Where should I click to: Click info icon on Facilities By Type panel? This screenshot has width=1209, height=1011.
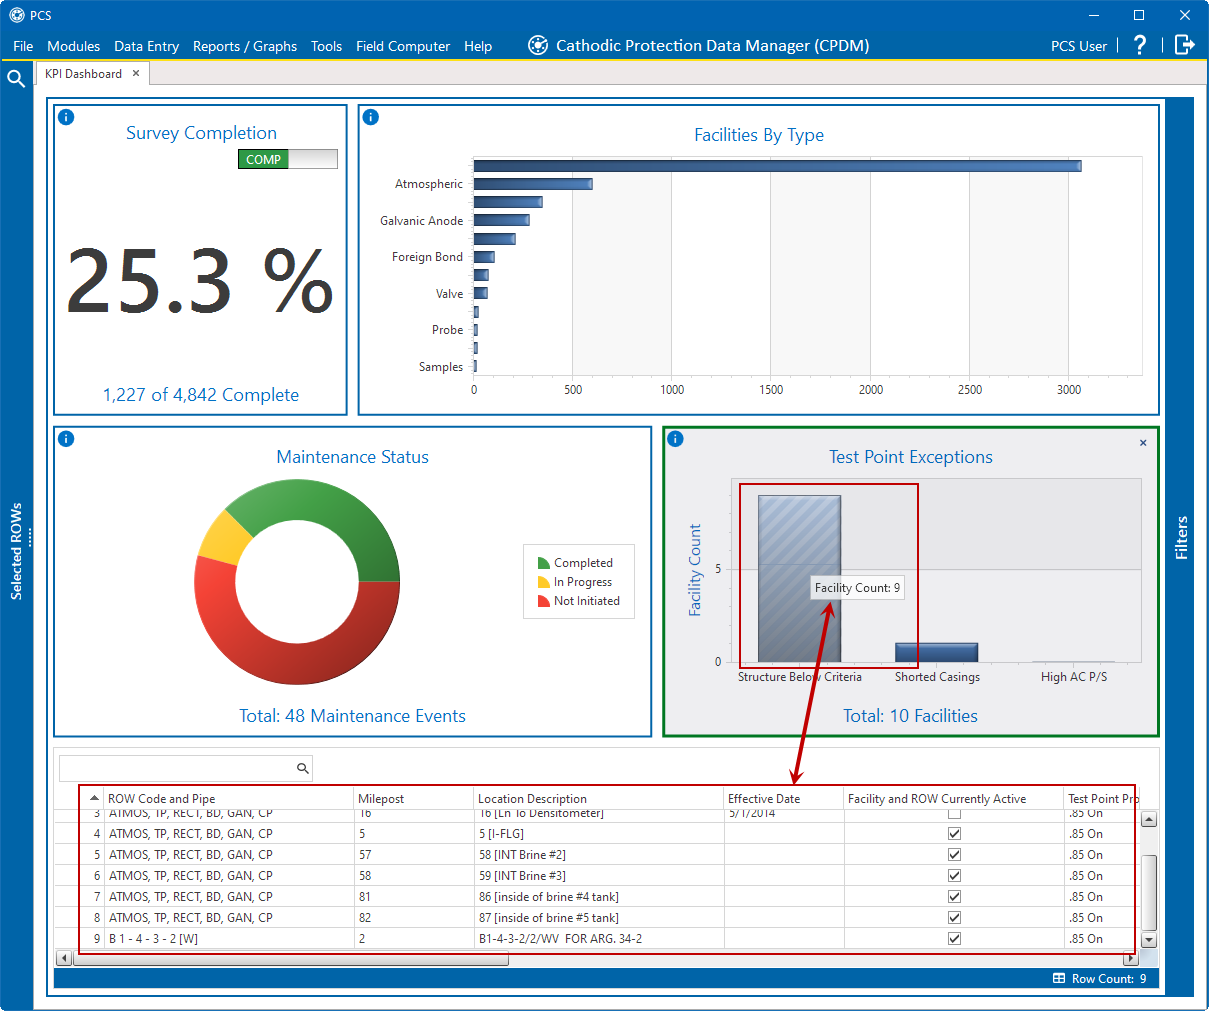pyautogui.click(x=371, y=117)
